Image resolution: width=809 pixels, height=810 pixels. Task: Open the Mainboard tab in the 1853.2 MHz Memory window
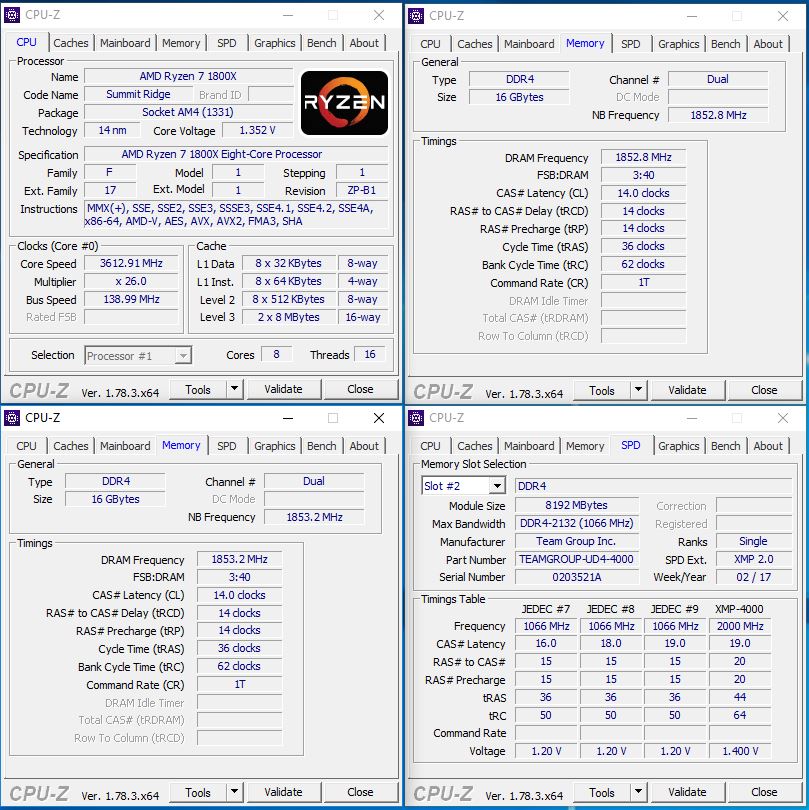click(x=125, y=446)
